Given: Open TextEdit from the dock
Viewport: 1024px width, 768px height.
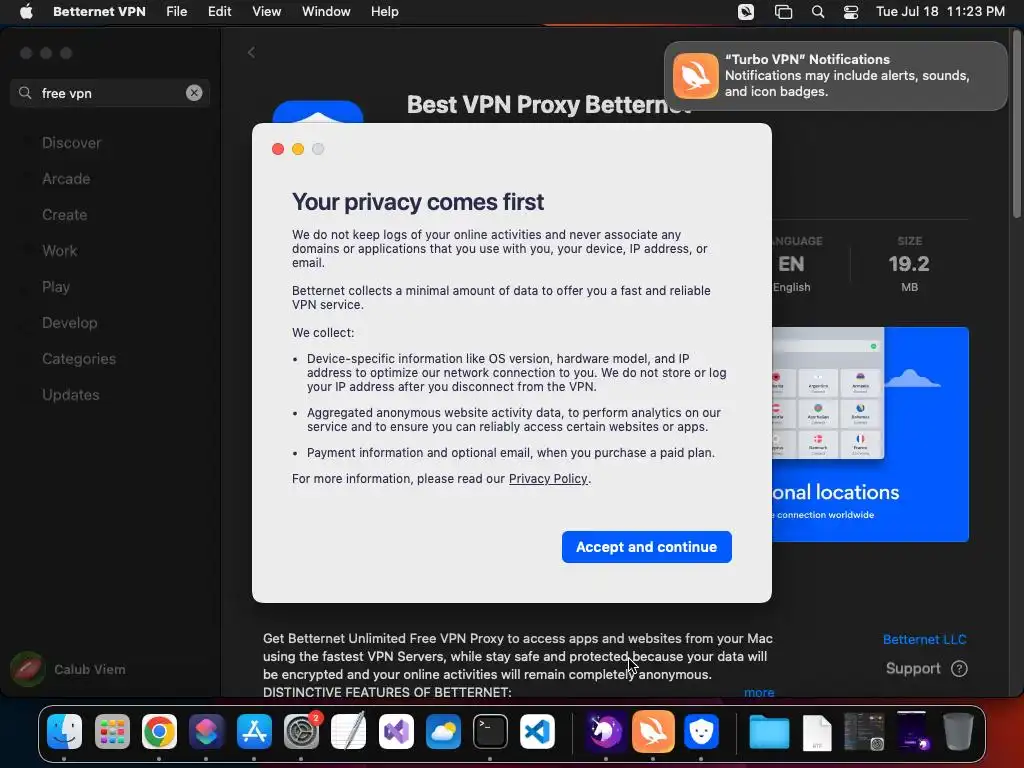Looking at the screenshot, I should pyautogui.click(x=348, y=731).
